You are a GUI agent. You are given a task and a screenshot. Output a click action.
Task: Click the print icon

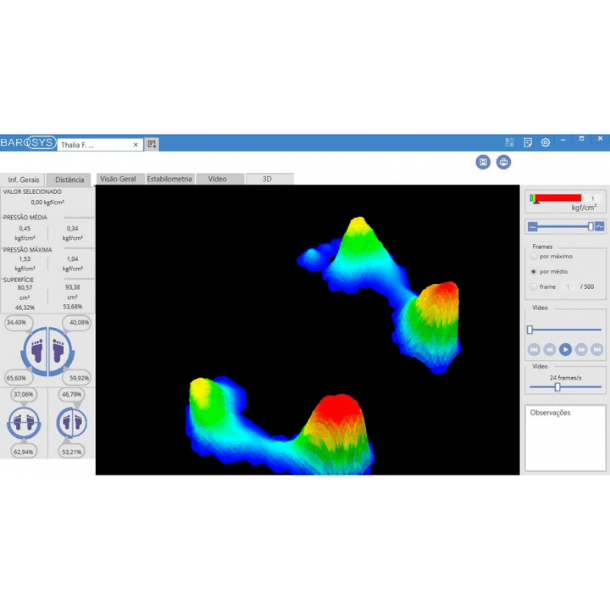(504, 162)
